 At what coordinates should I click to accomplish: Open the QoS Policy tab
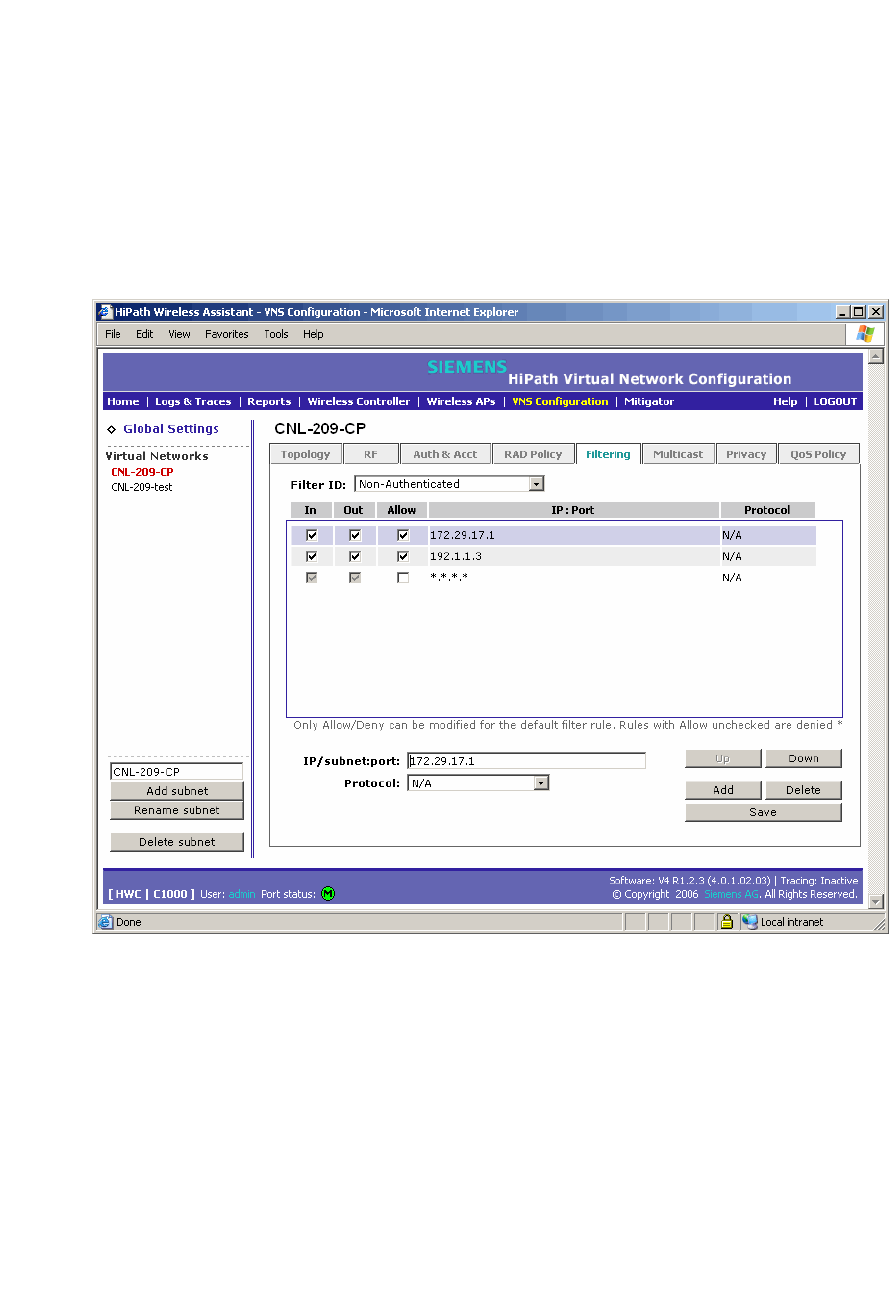(818, 454)
